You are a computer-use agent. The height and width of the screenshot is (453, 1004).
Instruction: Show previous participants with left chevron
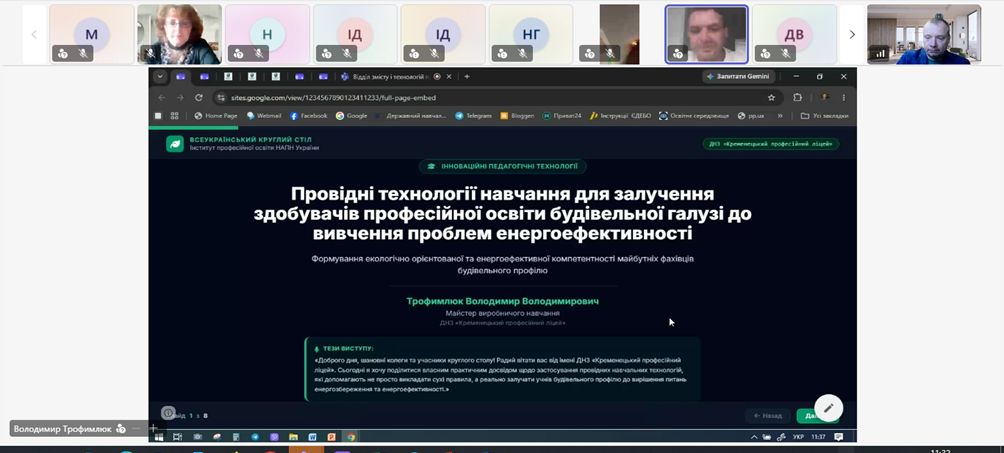(35, 35)
